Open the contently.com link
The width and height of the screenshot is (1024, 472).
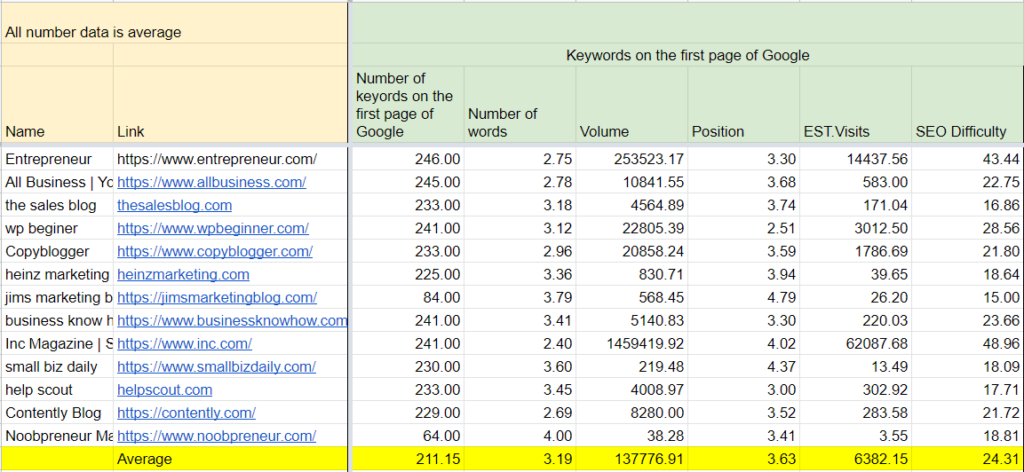pos(186,413)
